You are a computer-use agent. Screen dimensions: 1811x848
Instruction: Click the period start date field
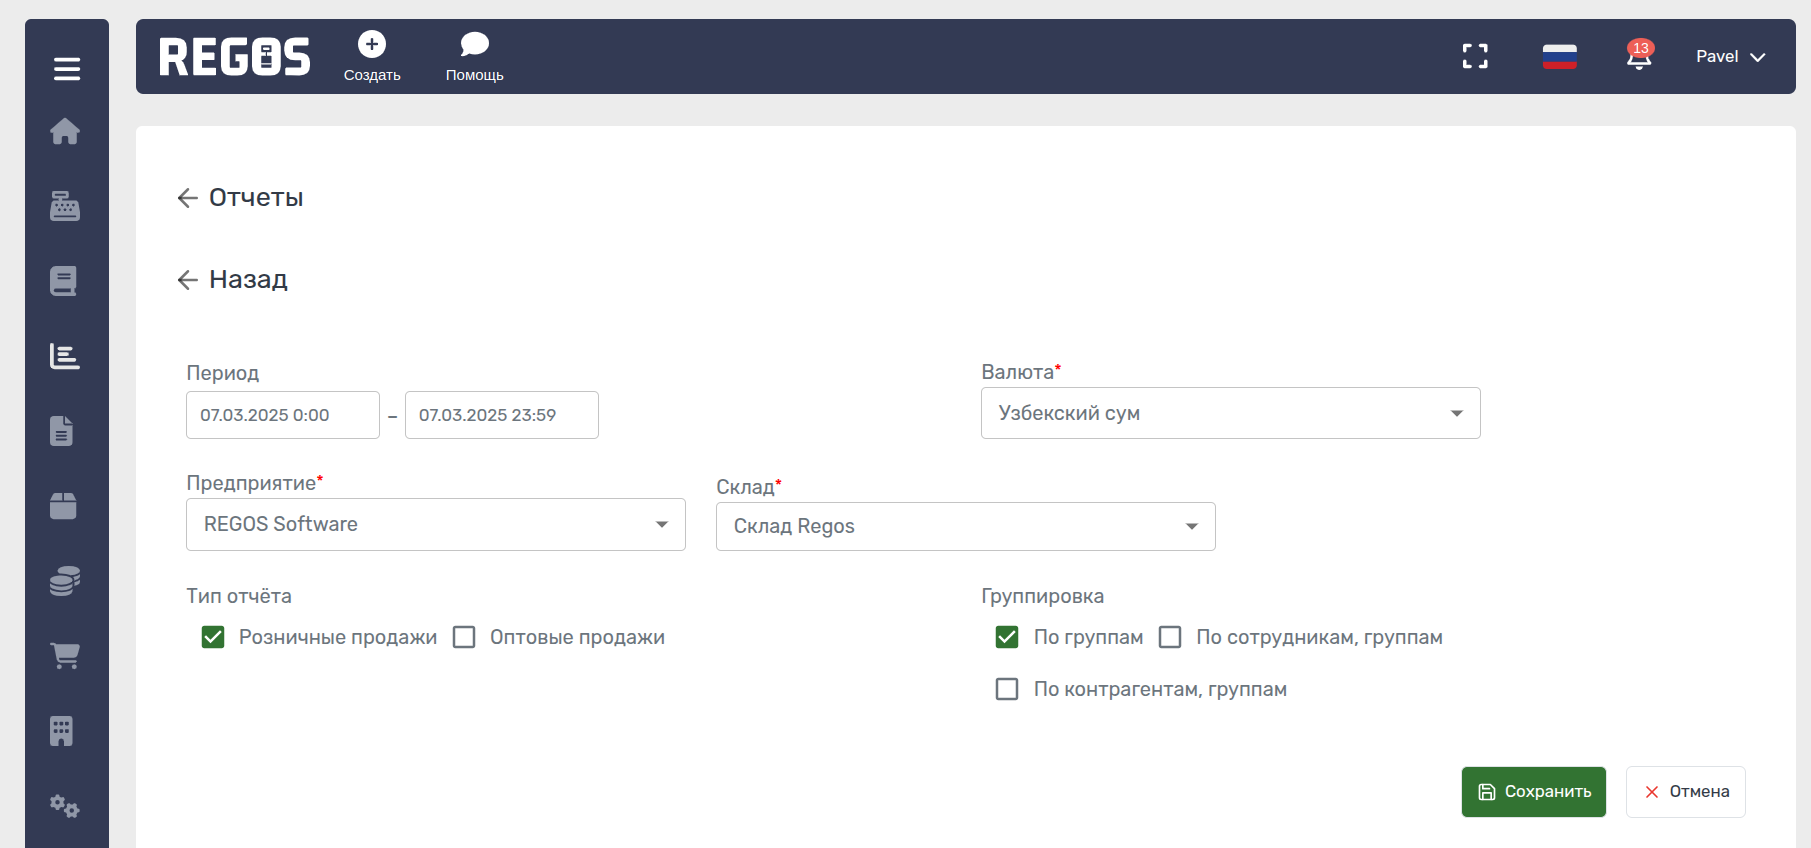[282, 415]
